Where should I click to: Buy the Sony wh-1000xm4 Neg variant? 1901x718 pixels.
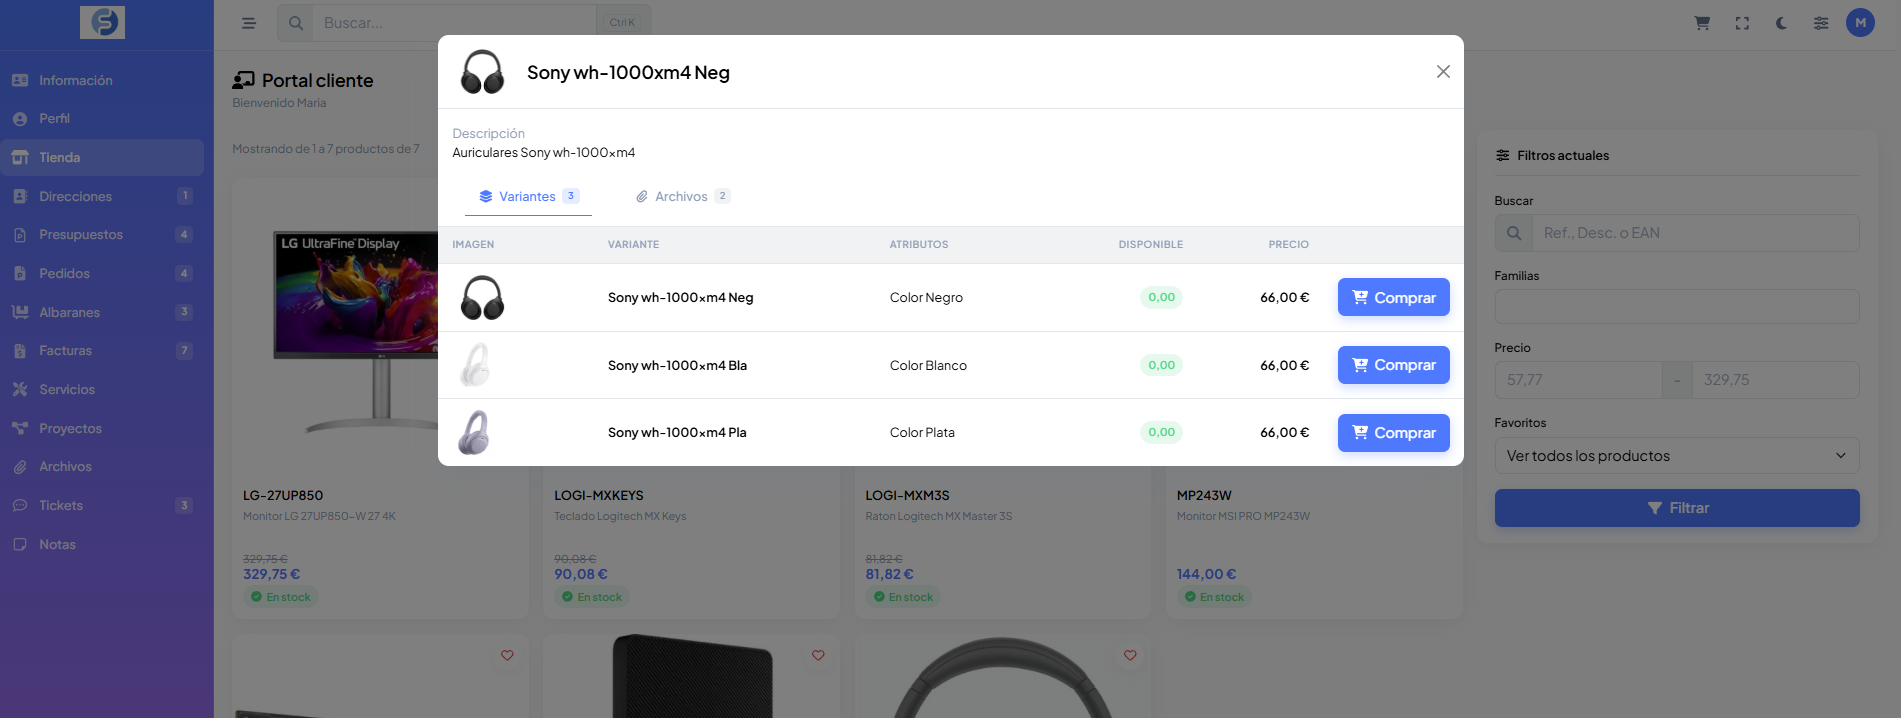click(1393, 297)
